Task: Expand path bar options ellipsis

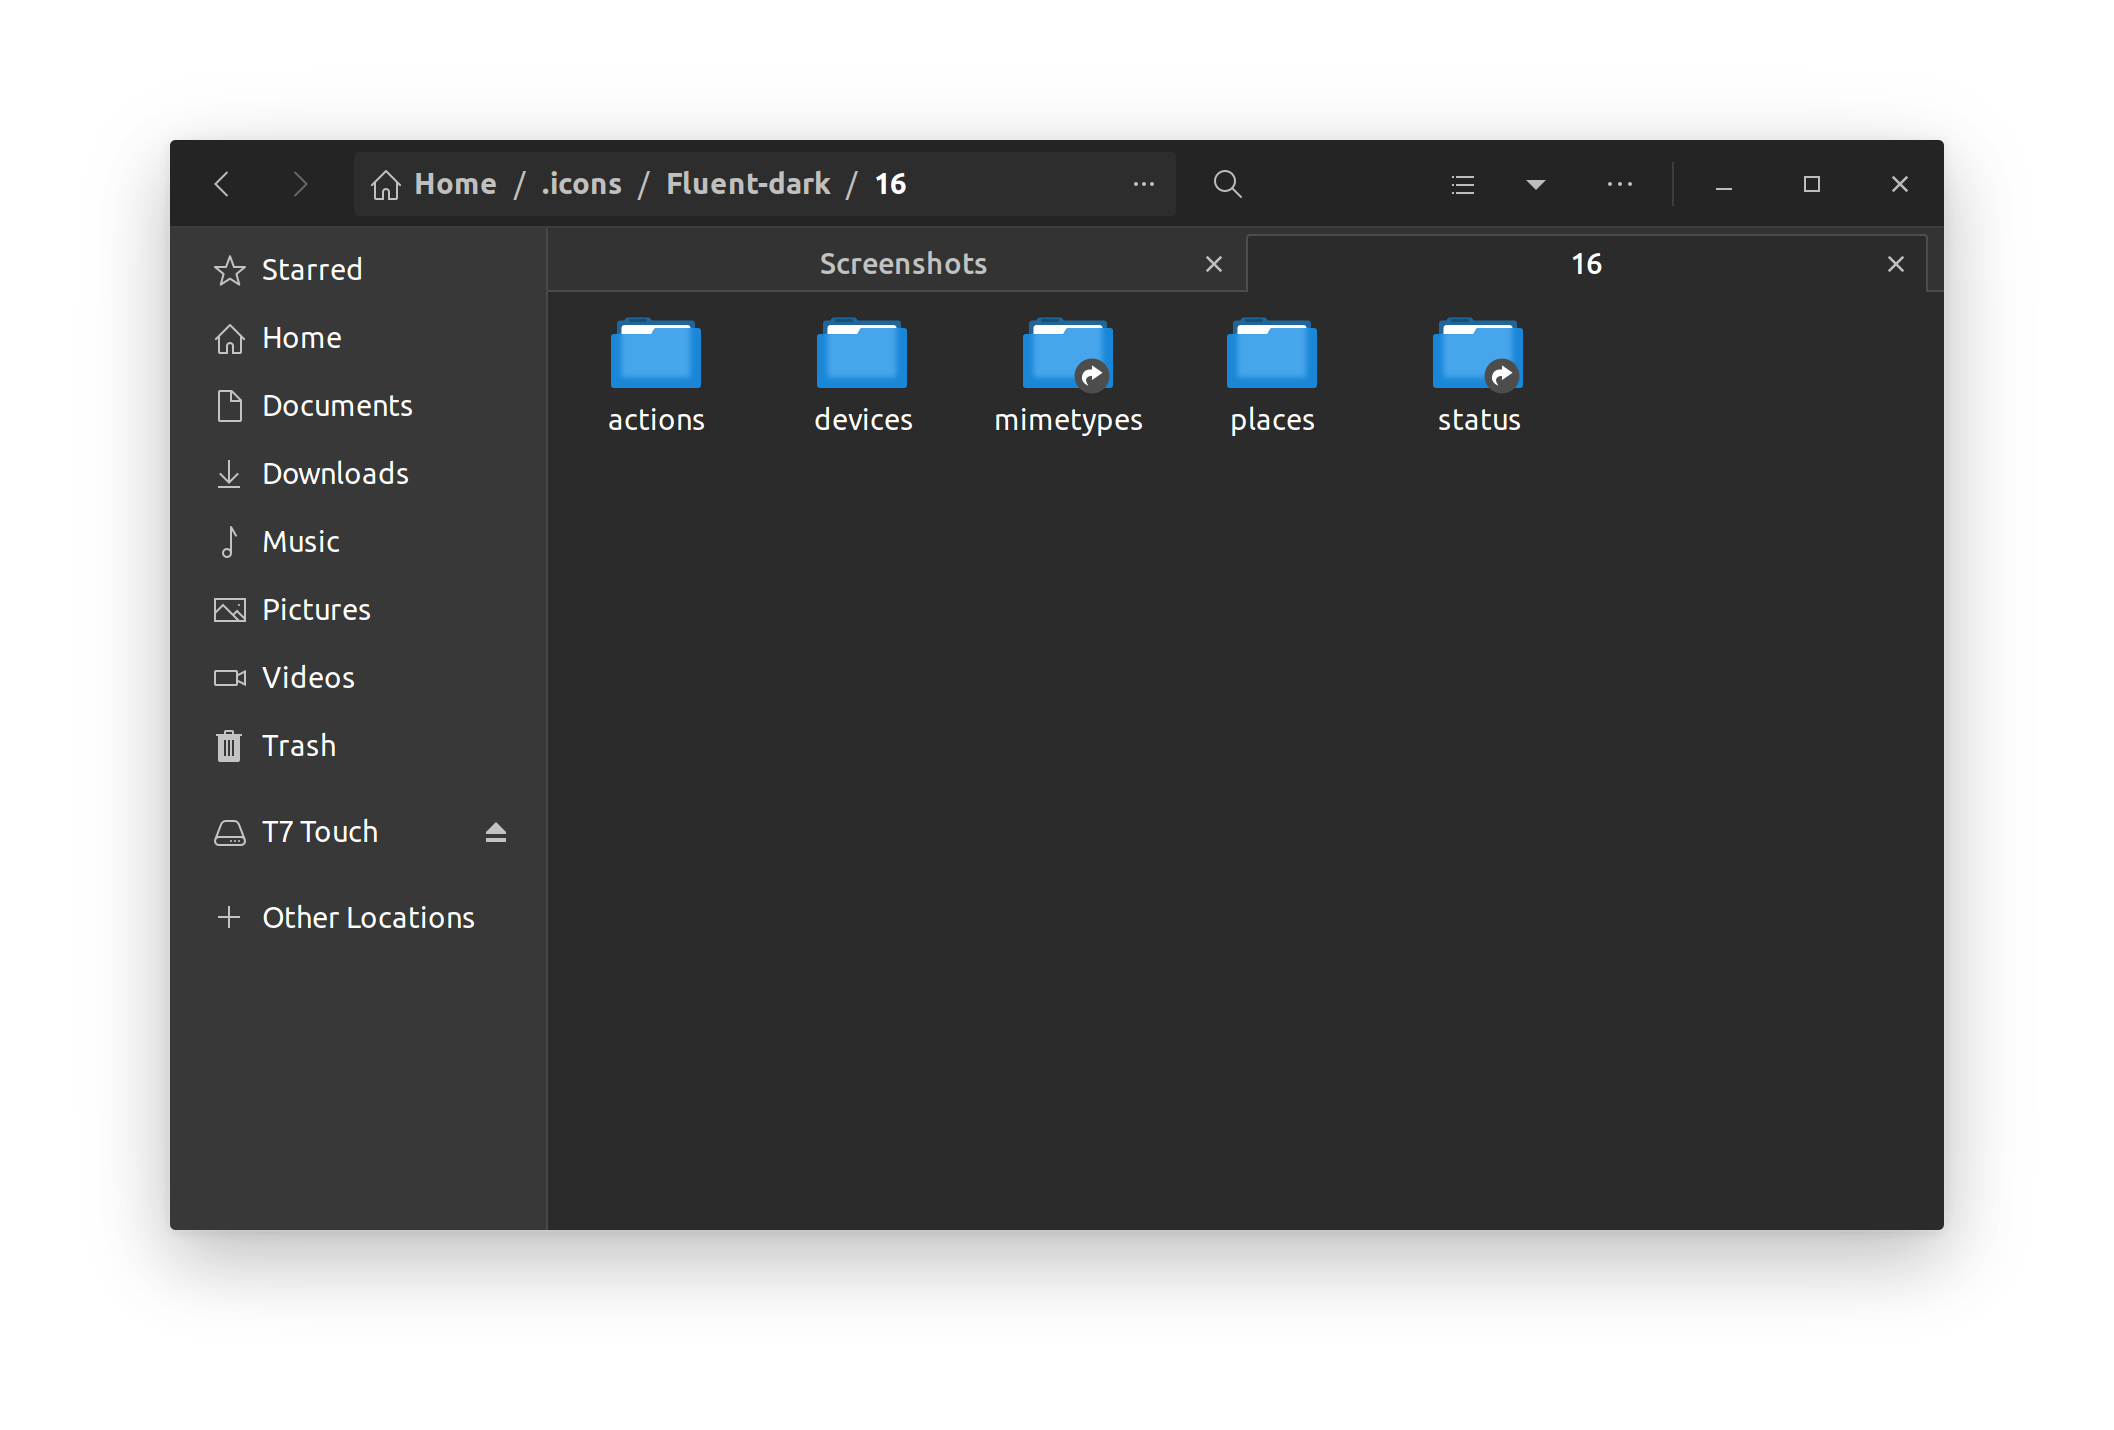Action: [x=1143, y=184]
